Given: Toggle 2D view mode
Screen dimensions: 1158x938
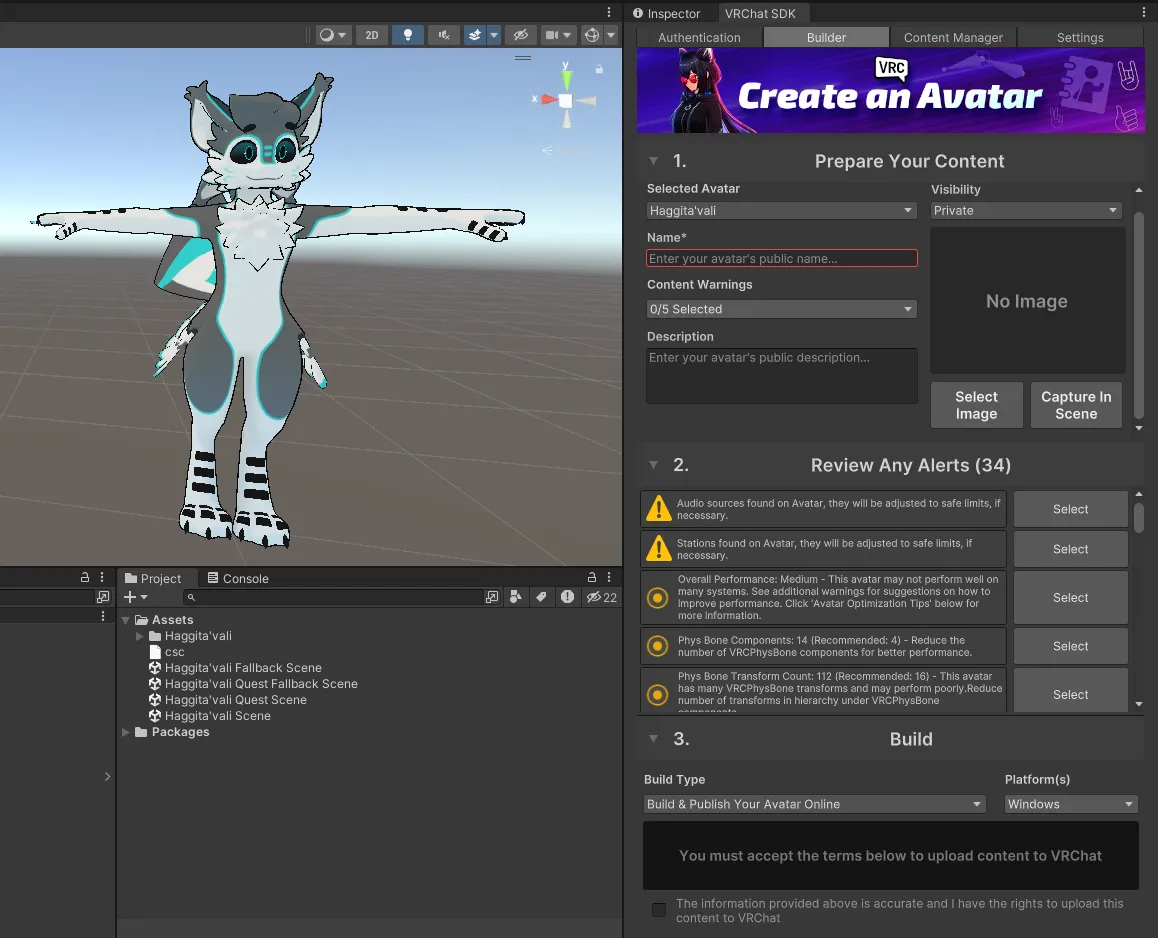Looking at the screenshot, I should (x=372, y=35).
